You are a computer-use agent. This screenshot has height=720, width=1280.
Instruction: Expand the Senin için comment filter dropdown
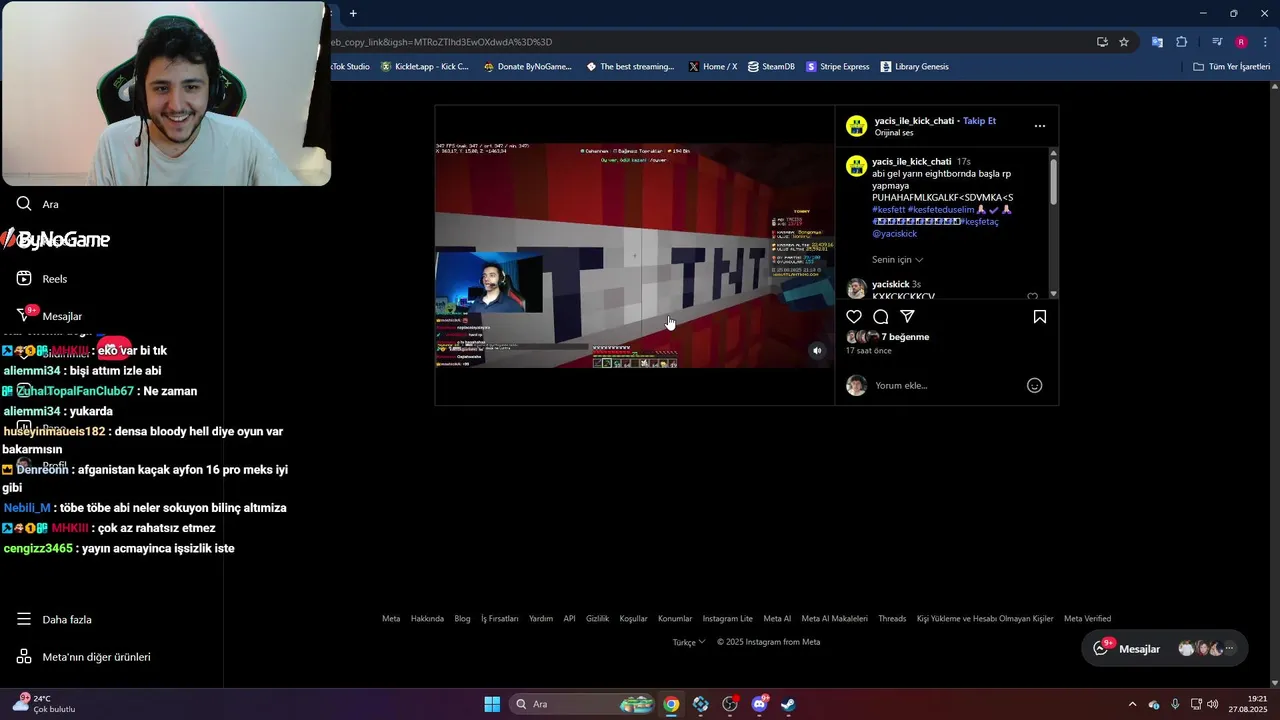pos(897,260)
